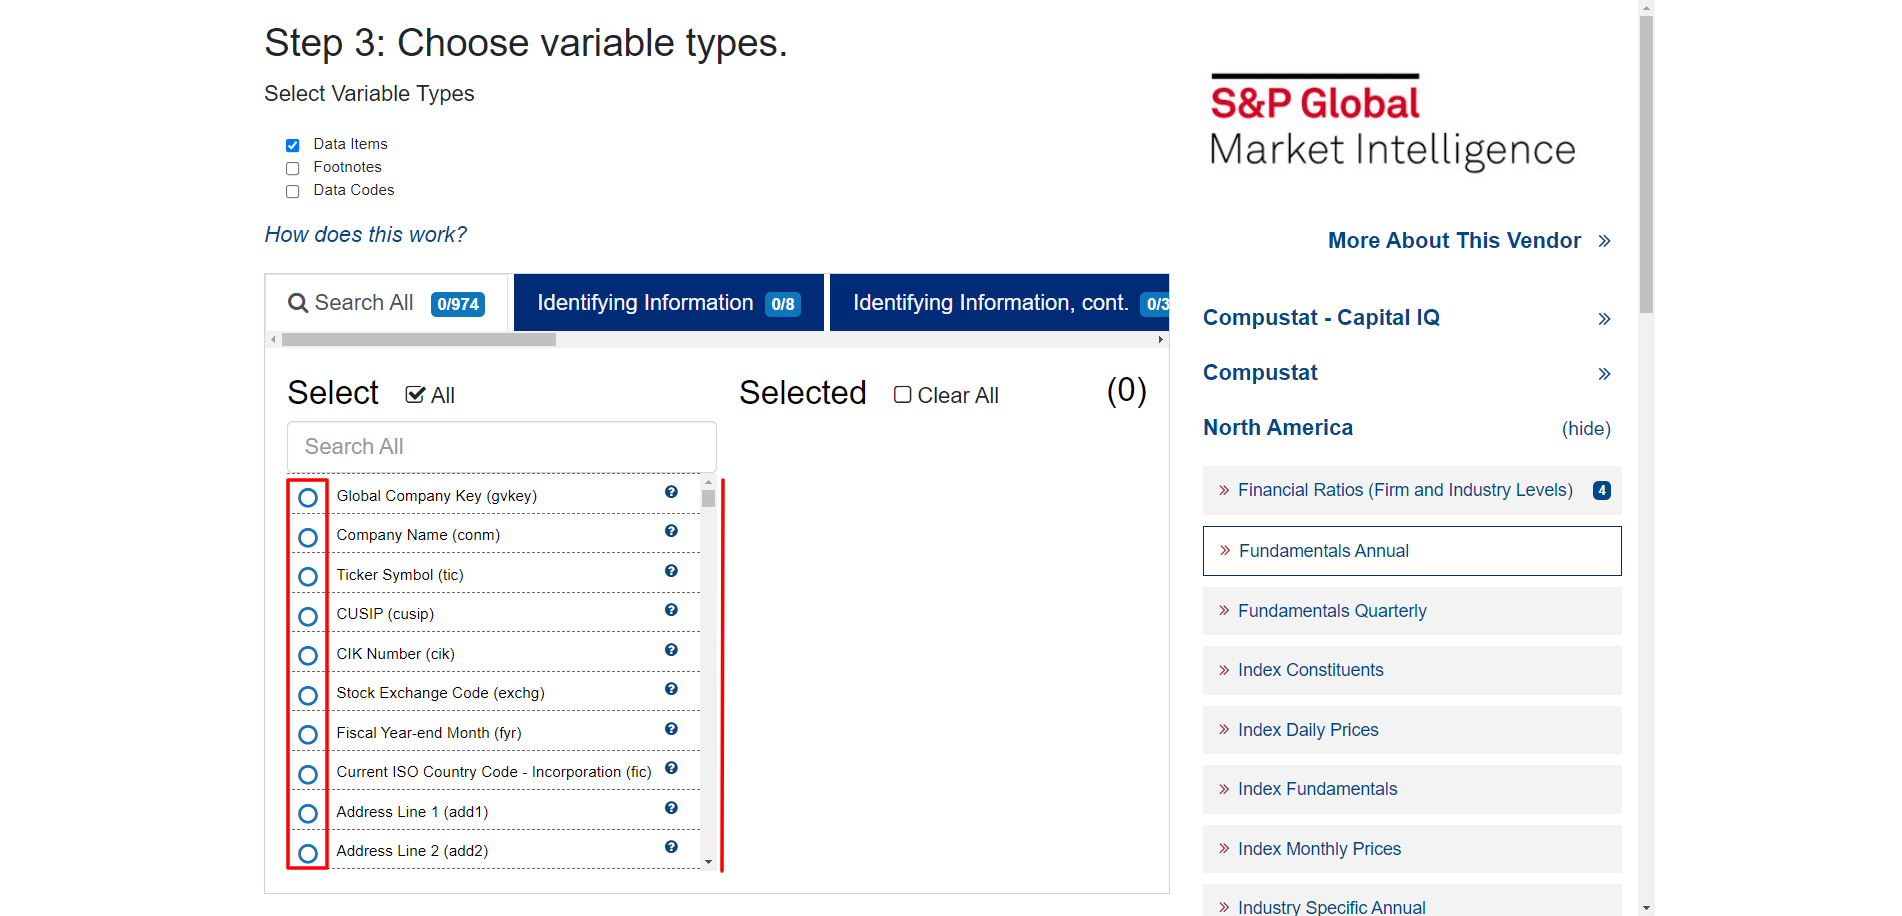Enable the Footnotes checkbox
This screenshot has width=1902, height=916.
293,168
